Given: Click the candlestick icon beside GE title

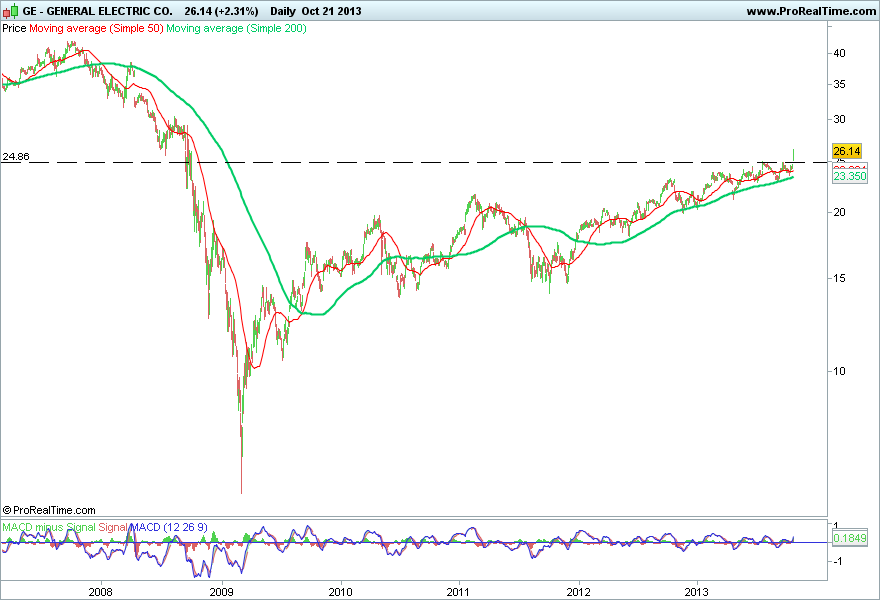Looking at the screenshot, I should [x=10, y=11].
